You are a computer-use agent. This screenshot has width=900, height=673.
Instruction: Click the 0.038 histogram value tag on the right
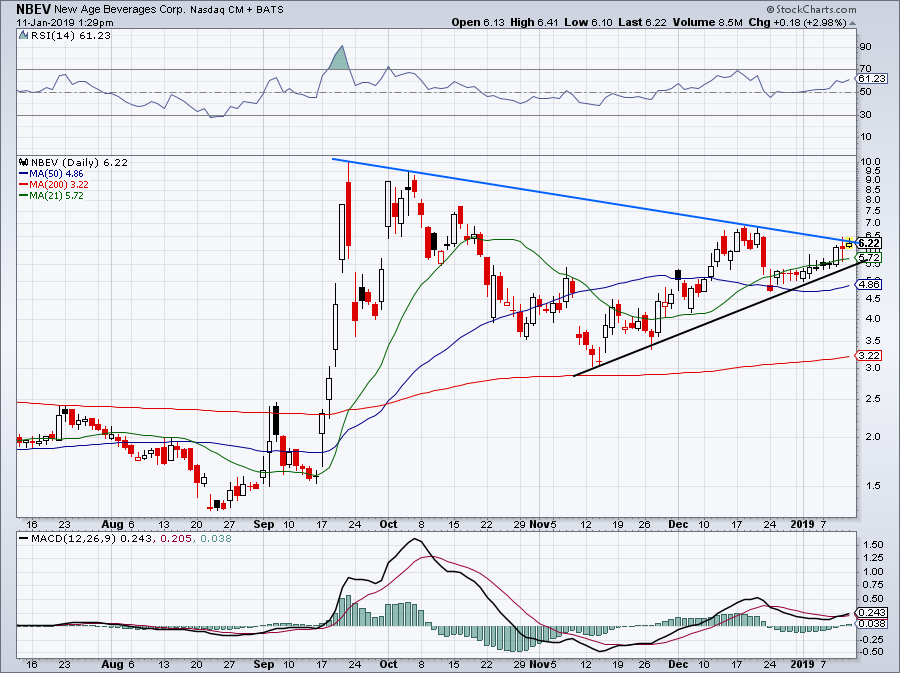(872, 623)
